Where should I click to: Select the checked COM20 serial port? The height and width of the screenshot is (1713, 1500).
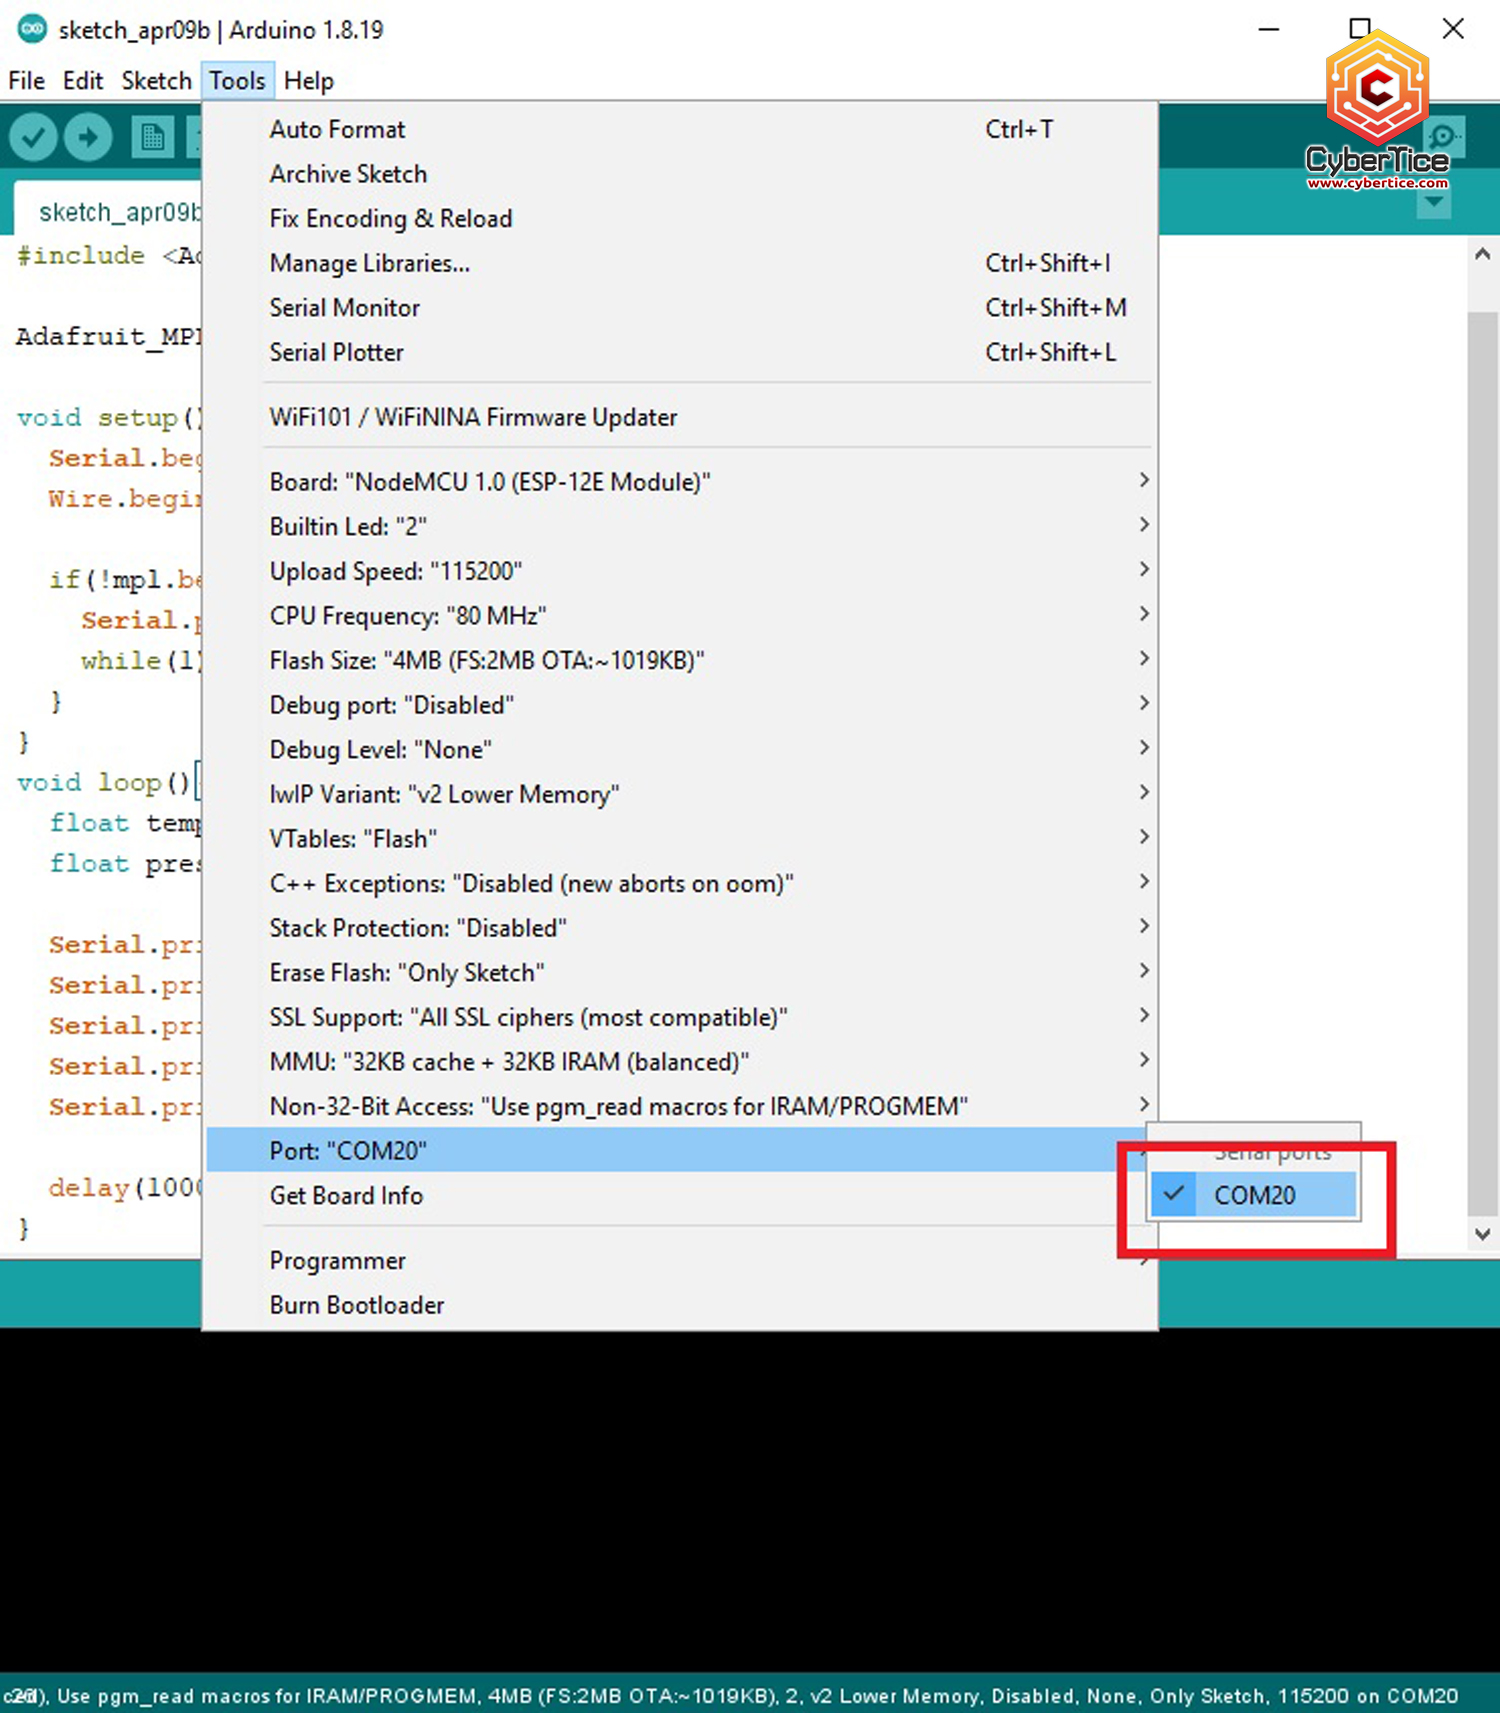(x=1253, y=1195)
